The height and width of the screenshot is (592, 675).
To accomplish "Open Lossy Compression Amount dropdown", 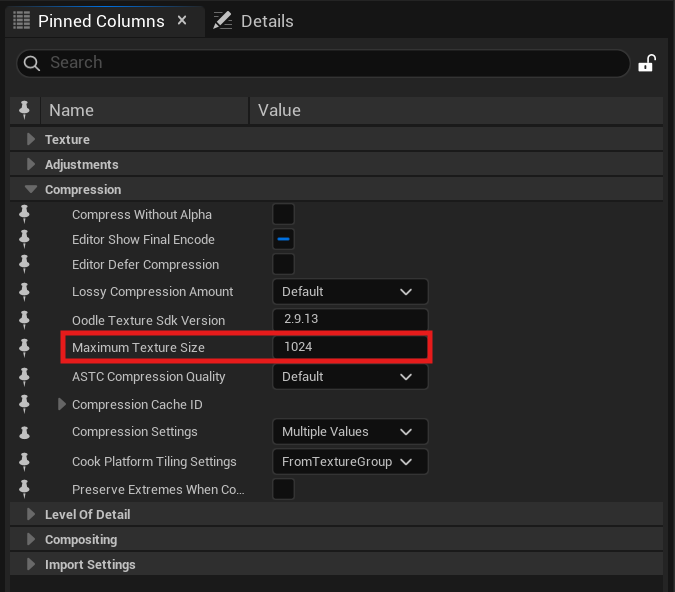I will (350, 291).
